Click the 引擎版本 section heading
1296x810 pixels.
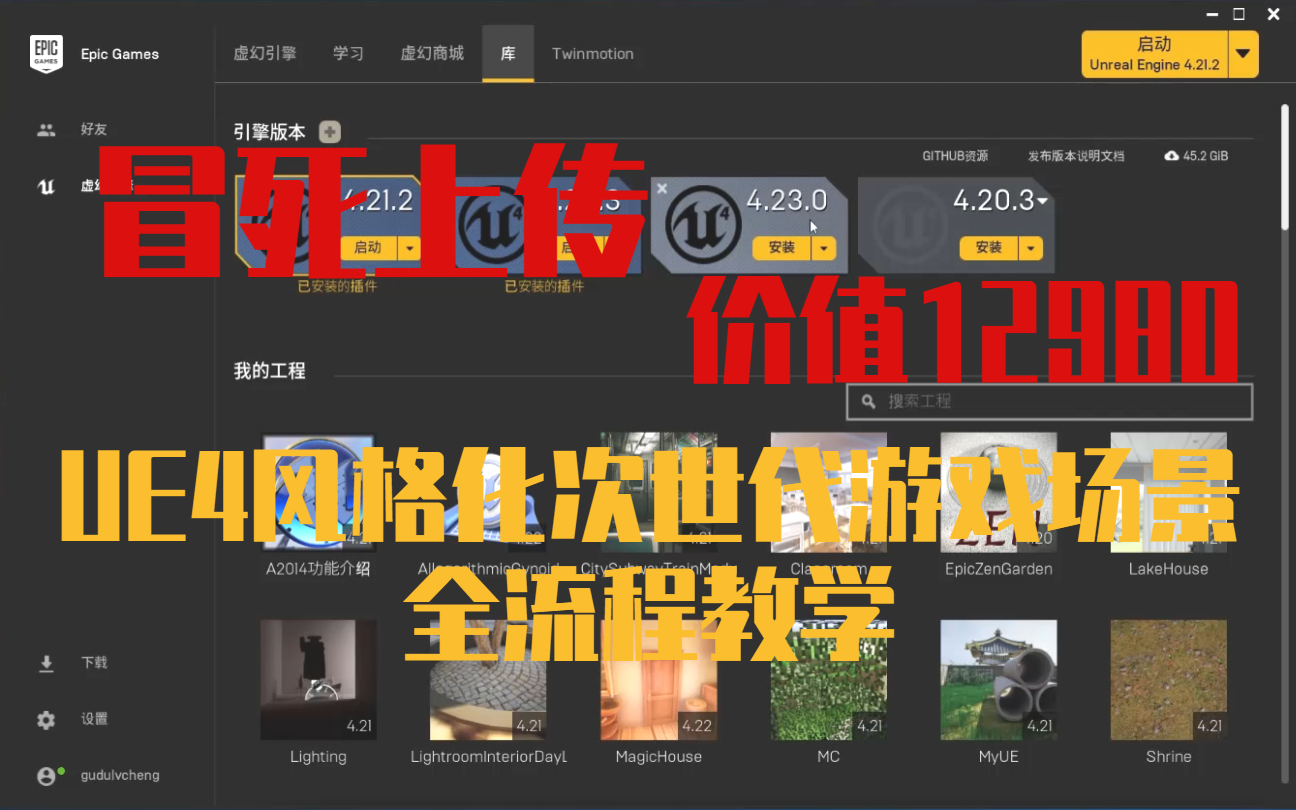(269, 132)
